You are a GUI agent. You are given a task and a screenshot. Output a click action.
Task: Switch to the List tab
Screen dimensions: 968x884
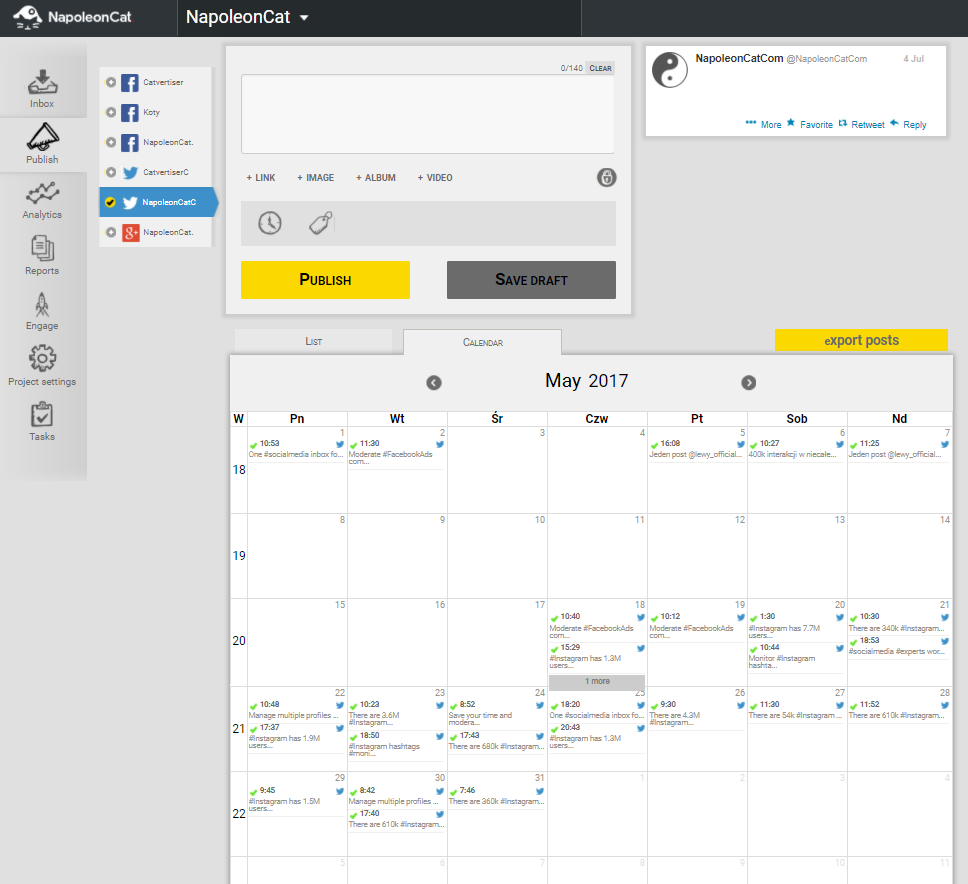pyautogui.click(x=314, y=341)
